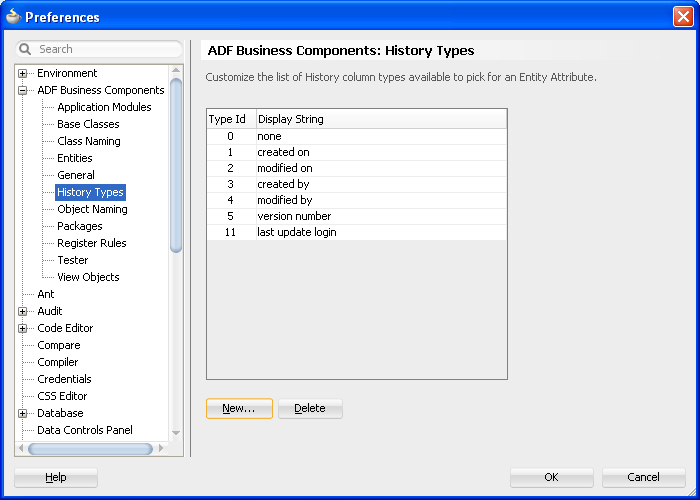Select the ADF Business Components tree item
Image resolution: width=700 pixels, height=500 pixels.
[101, 90]
